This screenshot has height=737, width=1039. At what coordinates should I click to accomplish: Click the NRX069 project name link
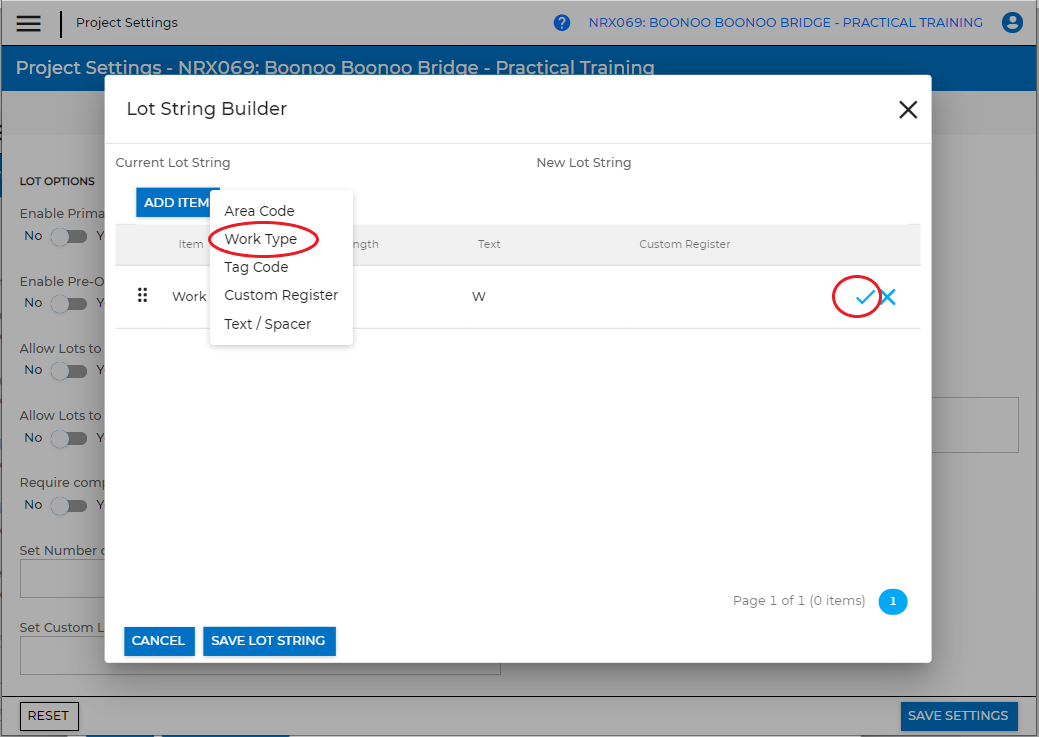click(x=785, y=23)
